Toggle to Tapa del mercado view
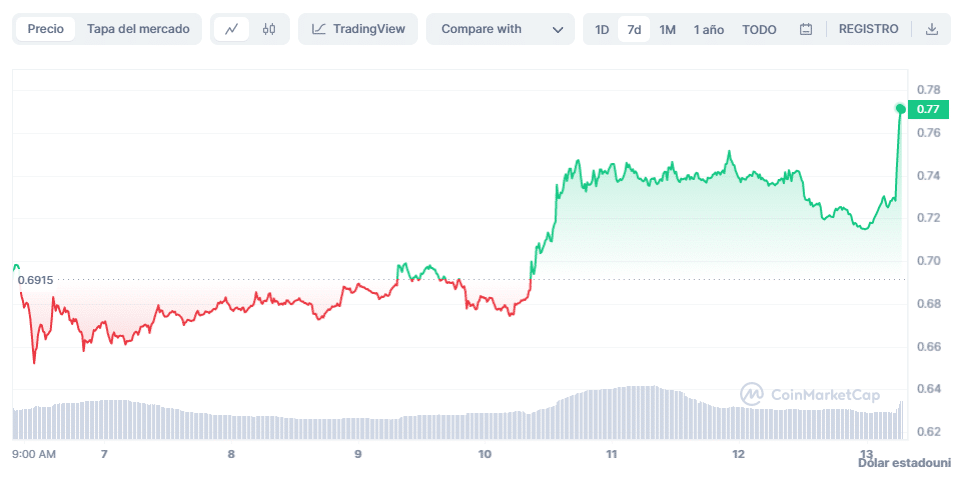This screenshot has height=485, width=957. 138,29
